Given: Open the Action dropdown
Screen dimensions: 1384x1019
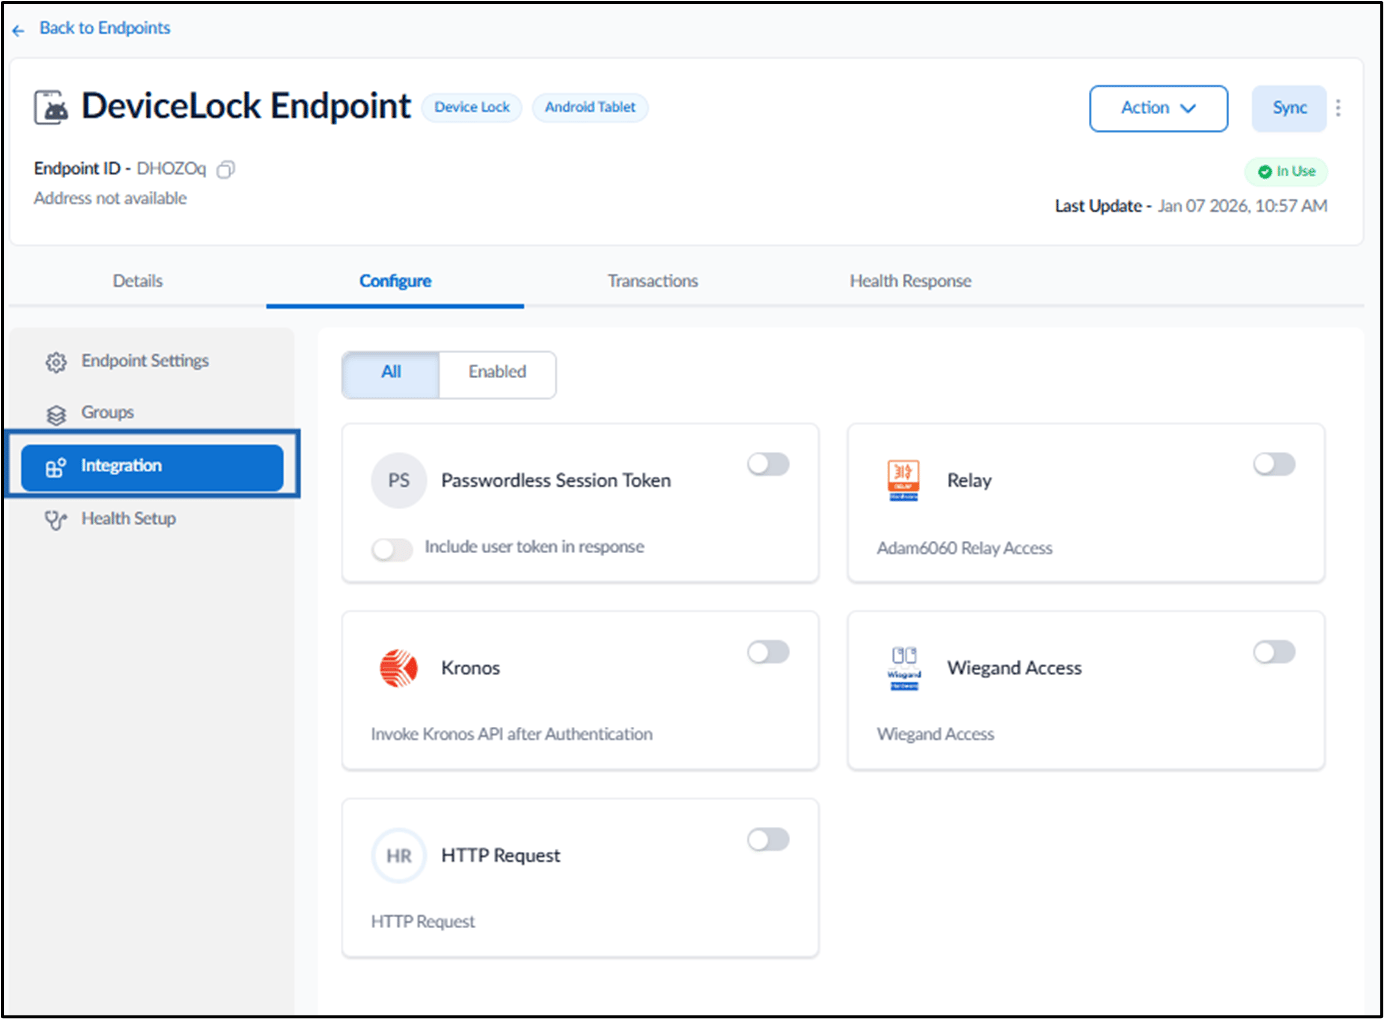Looking at the screenshot, I should click(1158, 108).
